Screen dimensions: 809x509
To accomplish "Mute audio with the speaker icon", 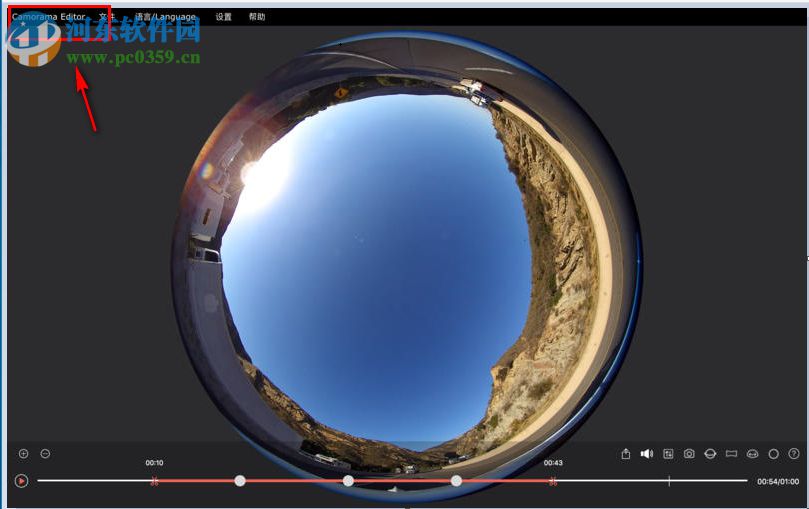I will point(646,454).
